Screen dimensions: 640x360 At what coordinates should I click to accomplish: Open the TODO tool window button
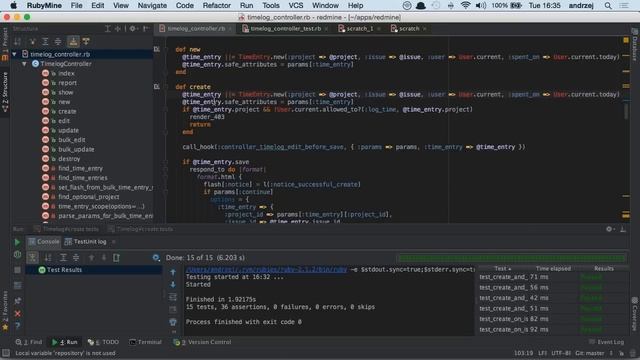coord(104,342)
